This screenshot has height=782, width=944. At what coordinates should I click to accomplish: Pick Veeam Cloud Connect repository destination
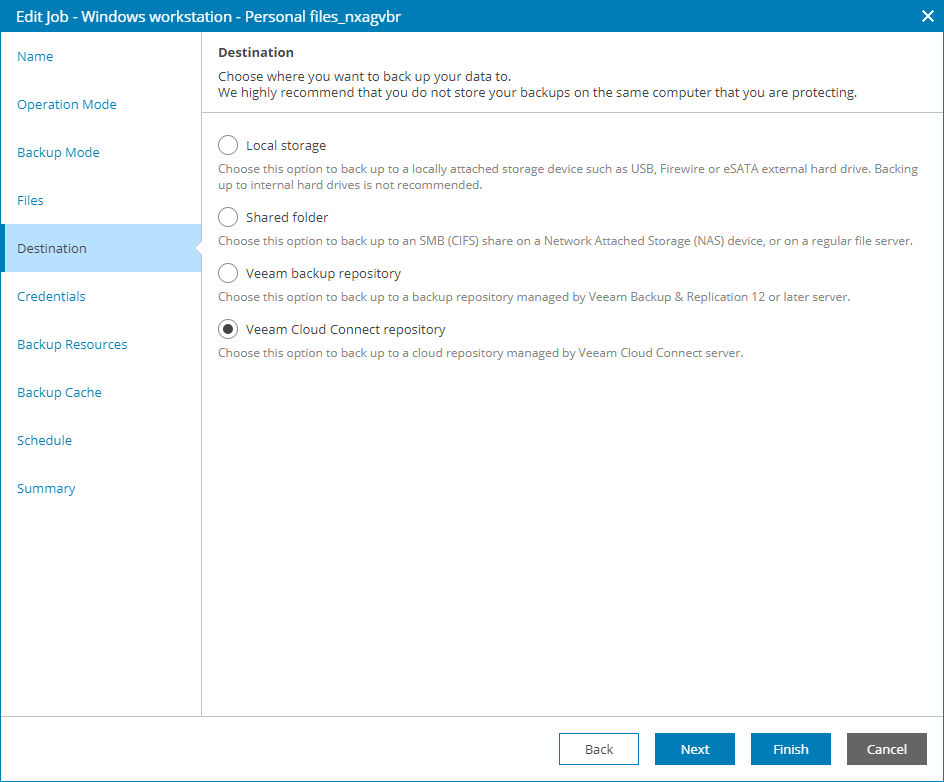point(227,329)
